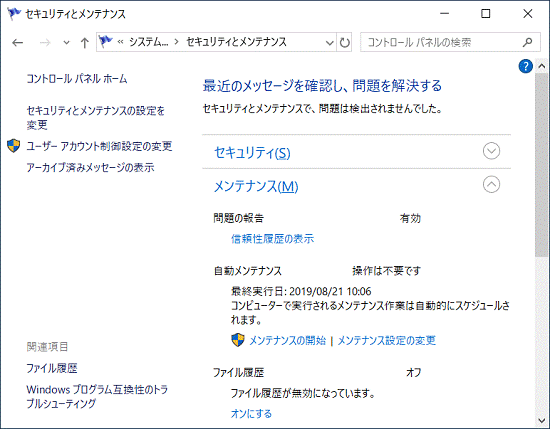Click the オフ status for ファイル履歴
Image resolution: width=550 pixels, height=429 pixels.
414,372
